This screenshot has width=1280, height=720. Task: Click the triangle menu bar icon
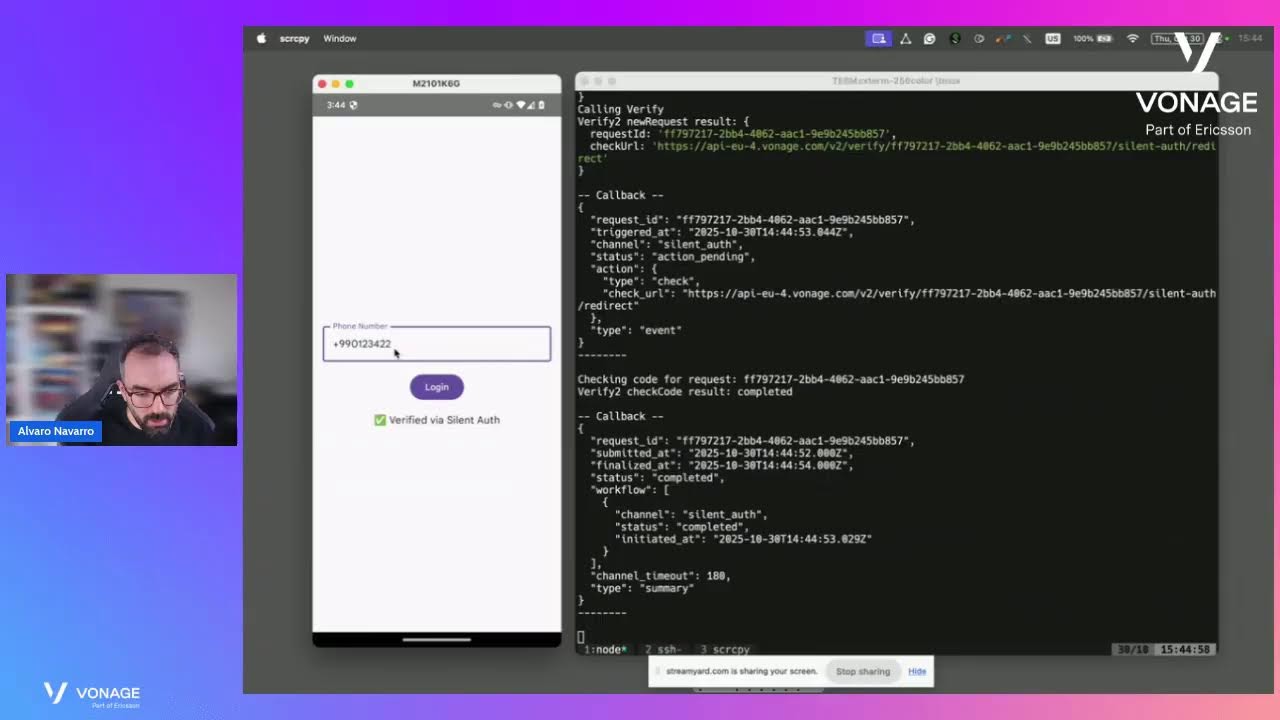[905, 38]
